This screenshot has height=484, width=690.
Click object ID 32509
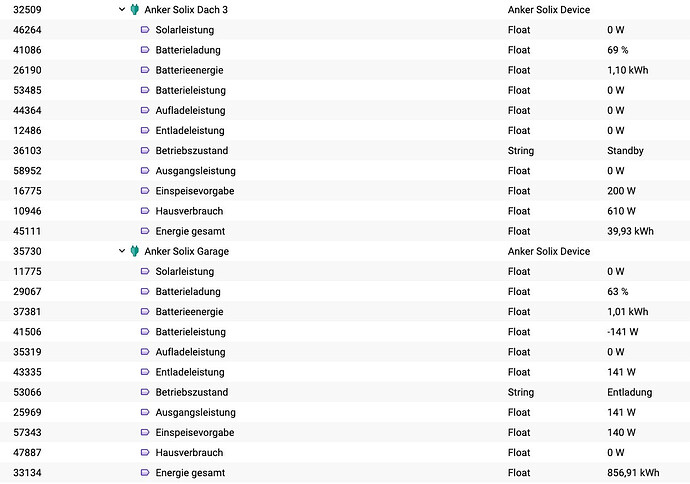[27, 10]
